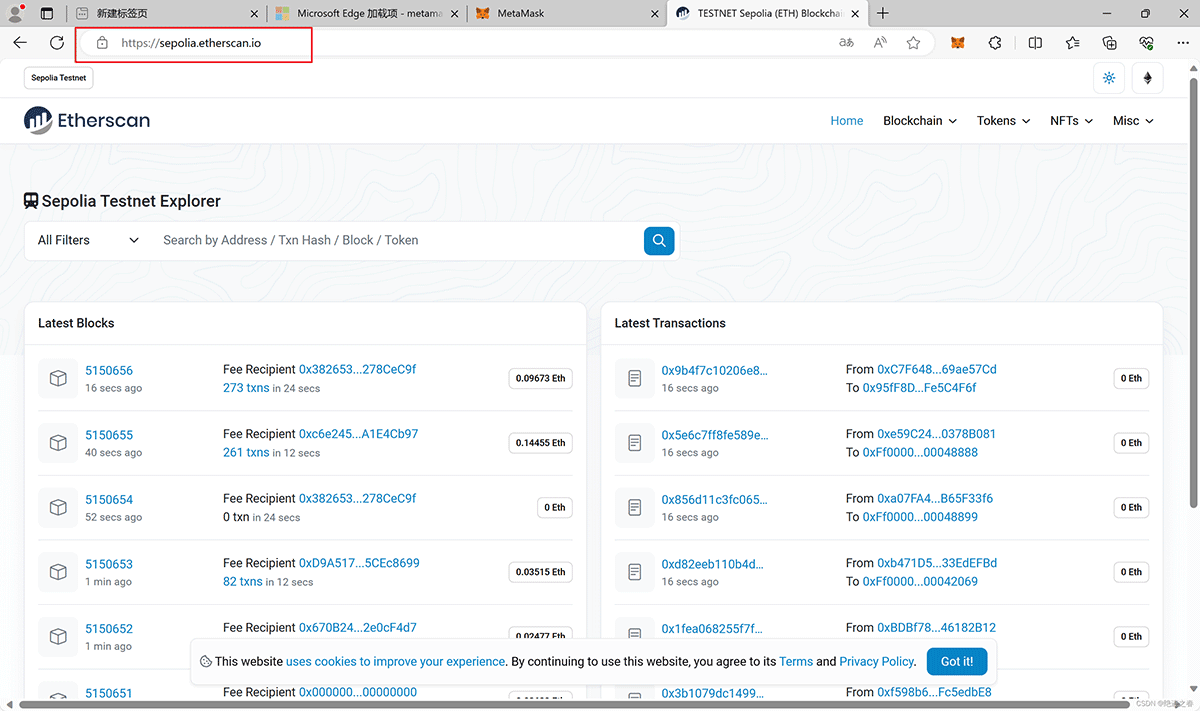
Task: Click the block cube icon for 5150656
Action: (58, 378)
